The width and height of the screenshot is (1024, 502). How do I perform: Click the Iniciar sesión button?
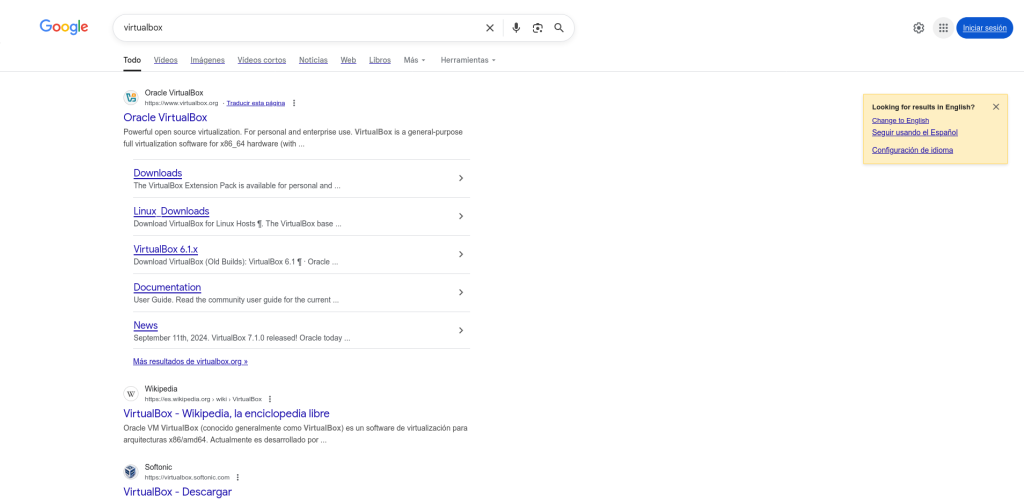pos(984,28)
